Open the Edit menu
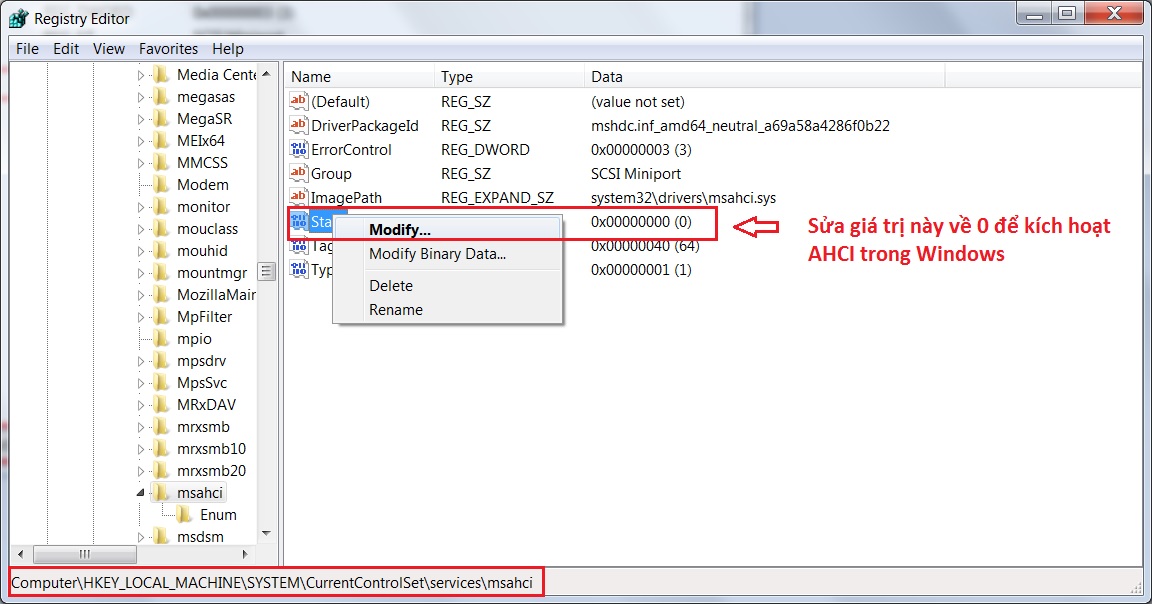The image size is (1152, 606). (x=66, y=48)
